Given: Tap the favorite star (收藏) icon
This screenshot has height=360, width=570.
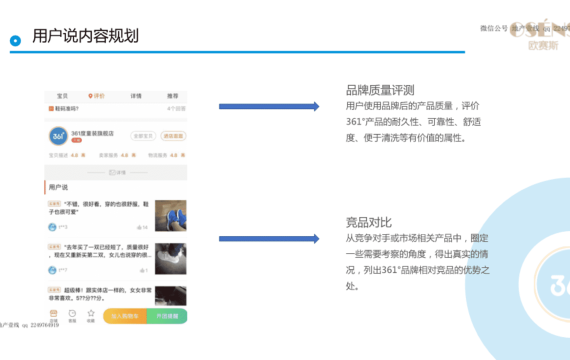Looking at the screenshot, I should coord(91,316).
